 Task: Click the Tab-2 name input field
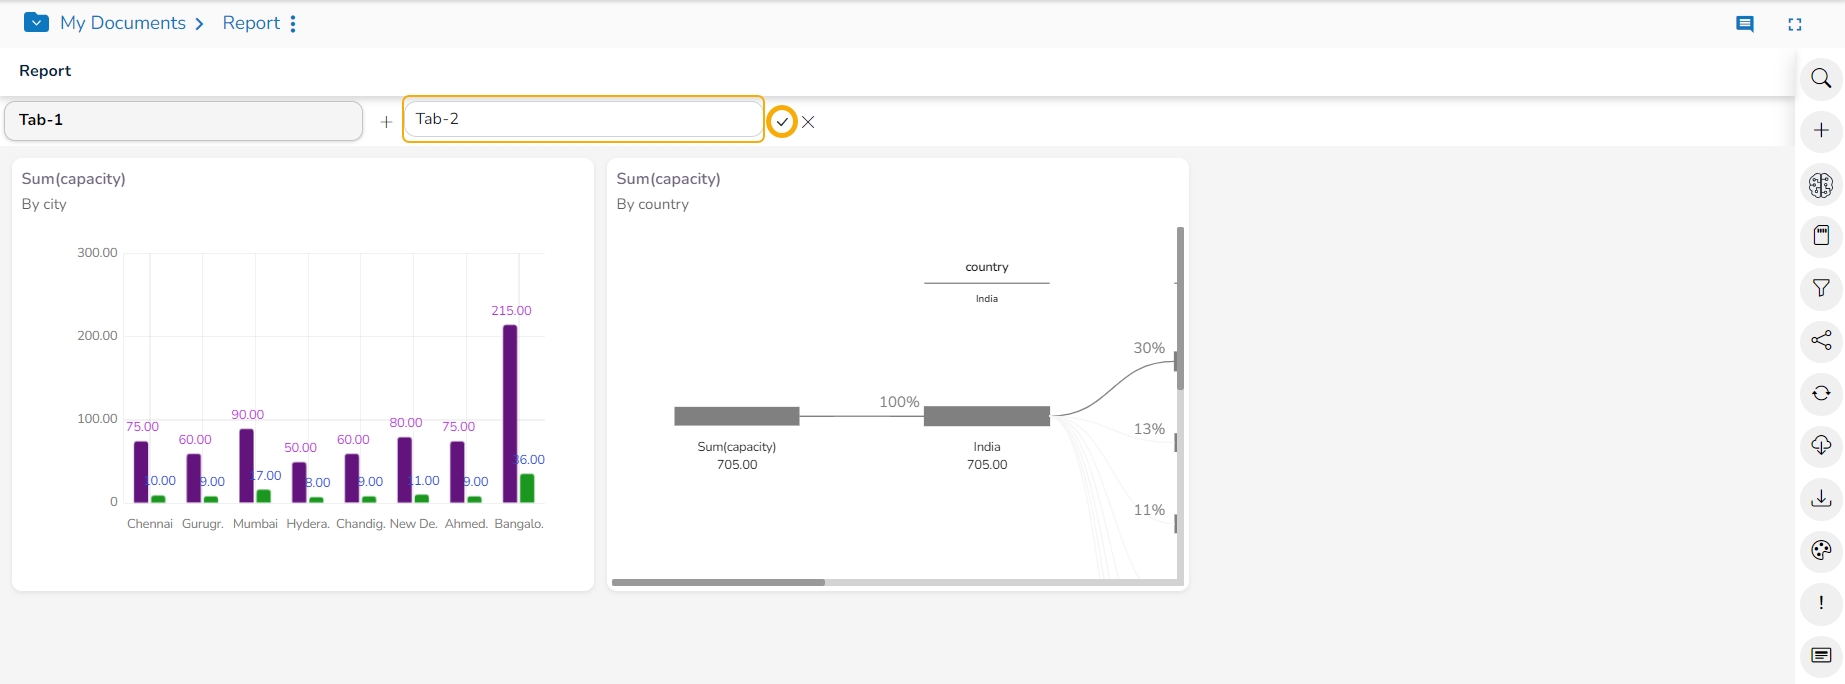(x=582, y=119)
